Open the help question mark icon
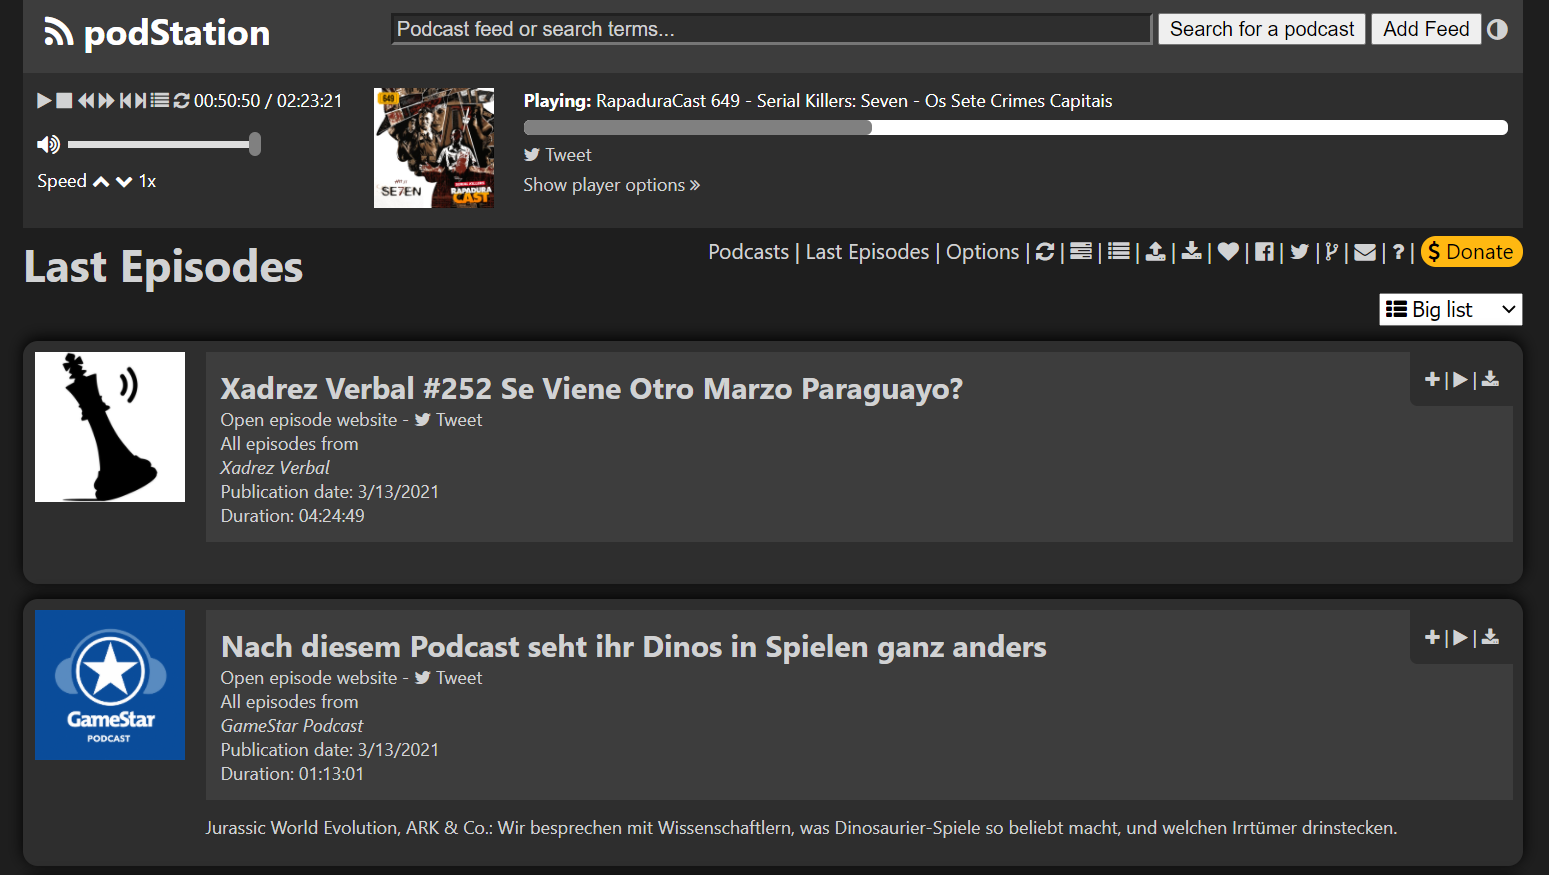The width and height of the screenshot is (1549, 875). 1398,251
